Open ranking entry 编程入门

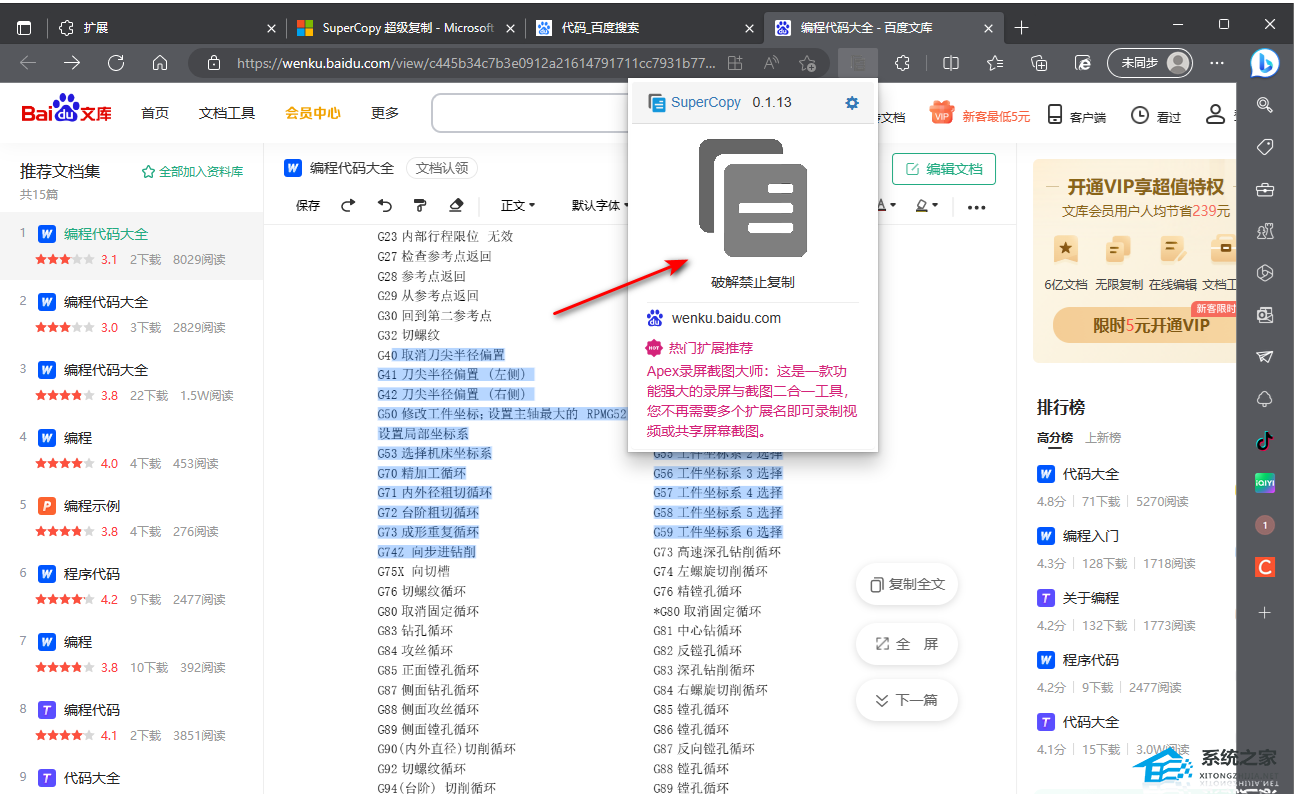1091,536
